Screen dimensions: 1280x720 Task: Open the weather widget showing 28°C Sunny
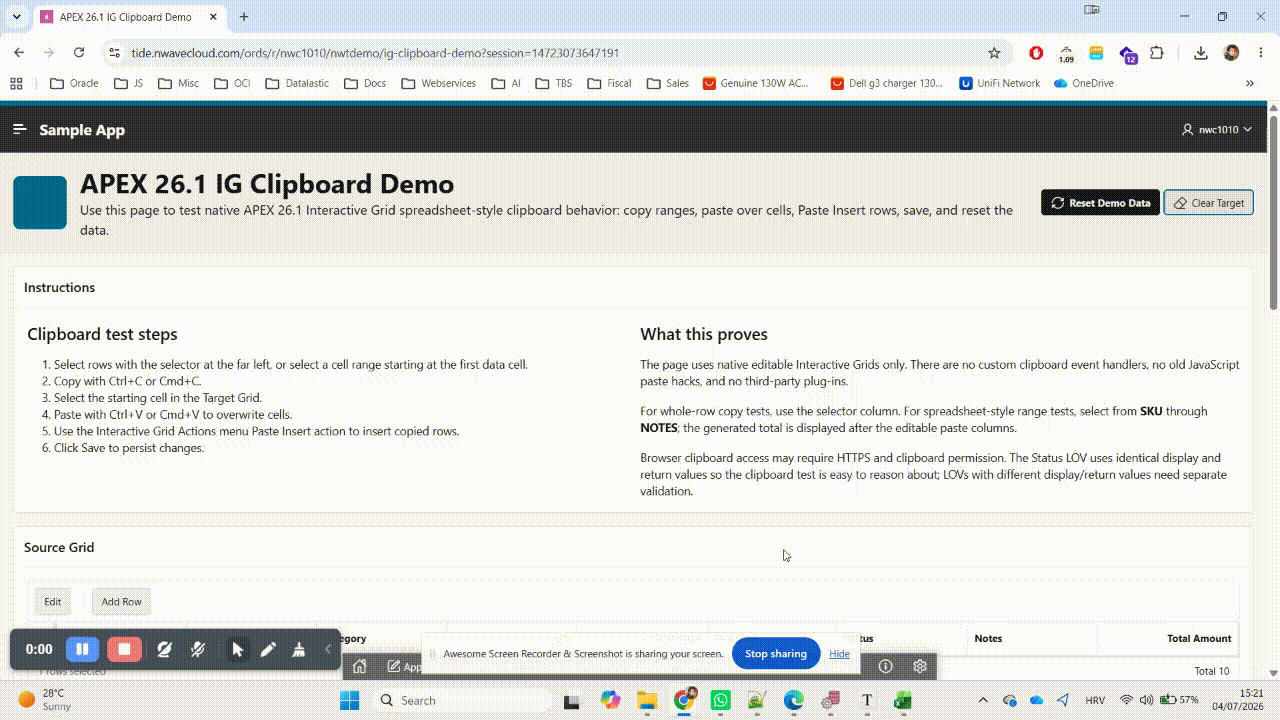click(46, 699)
